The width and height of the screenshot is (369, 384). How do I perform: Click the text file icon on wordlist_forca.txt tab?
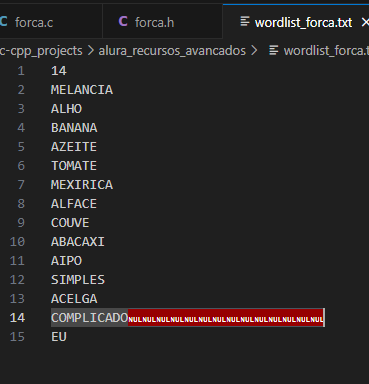point(245,22)
